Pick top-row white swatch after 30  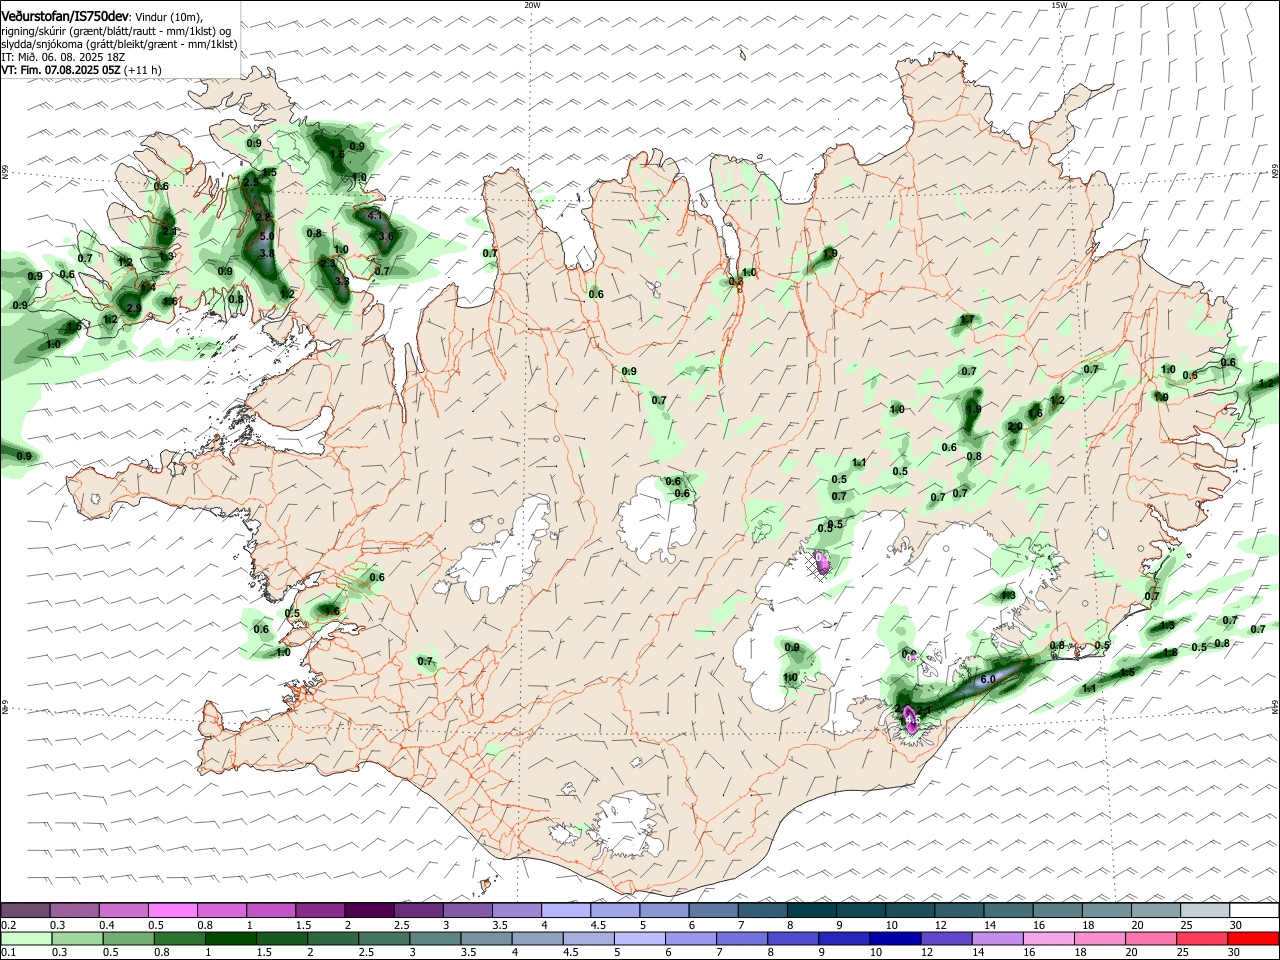pyautogui.click(x=1254, y=911)
